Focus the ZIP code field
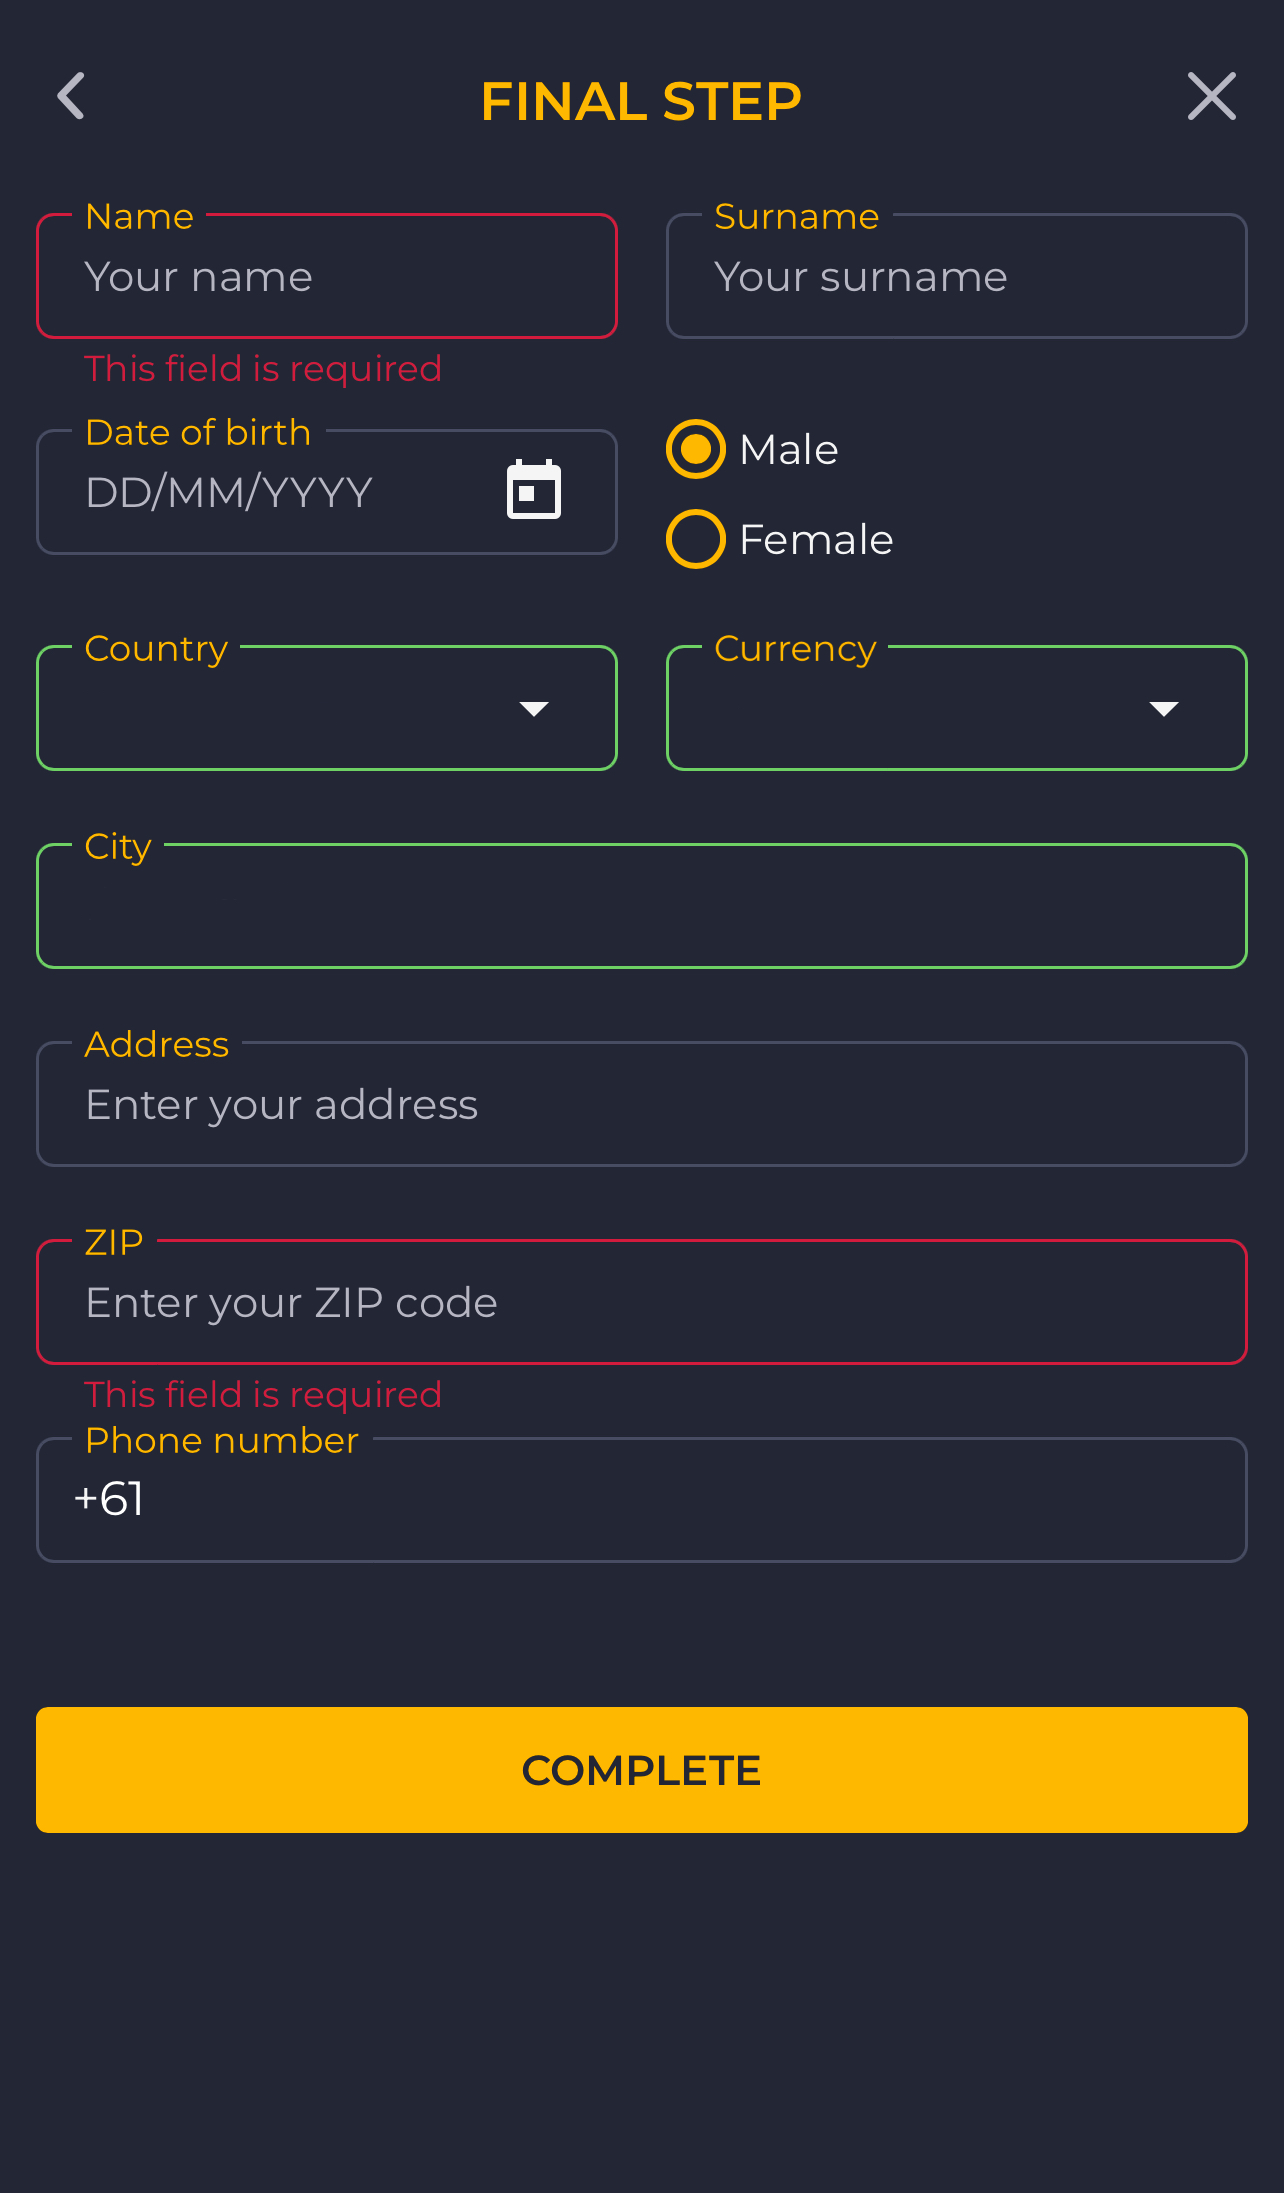This screenshot has height=2193, width=1284. click(642, 1302)
